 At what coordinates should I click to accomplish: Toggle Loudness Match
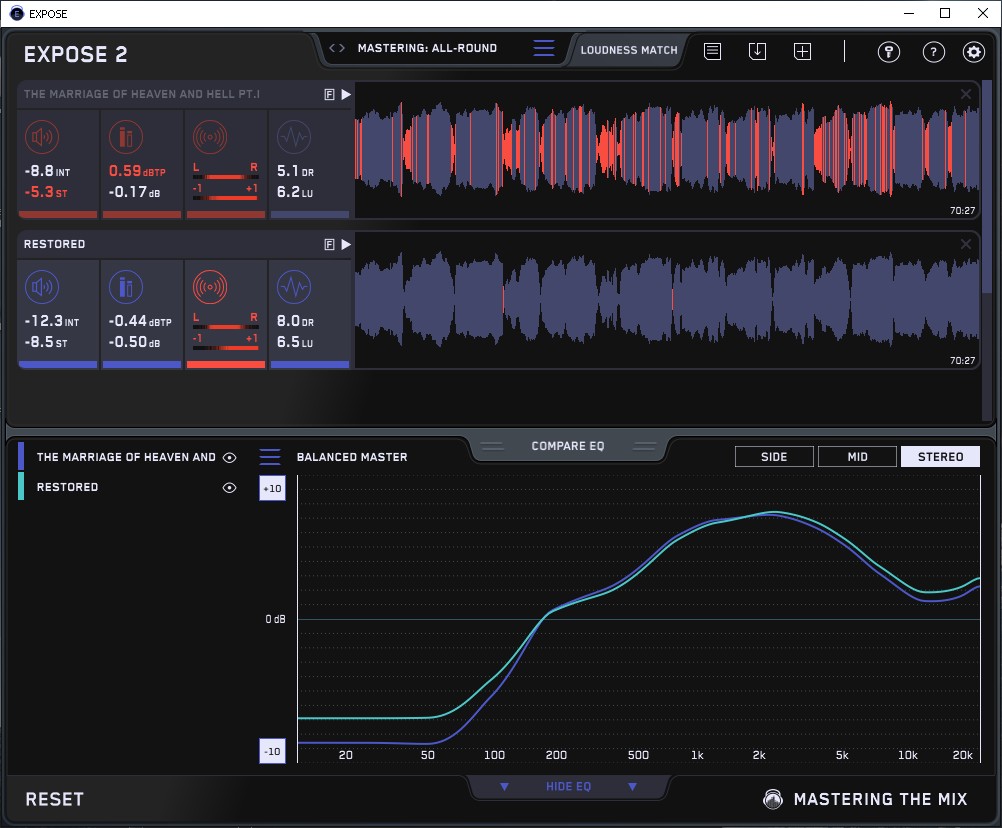[629, 49]
